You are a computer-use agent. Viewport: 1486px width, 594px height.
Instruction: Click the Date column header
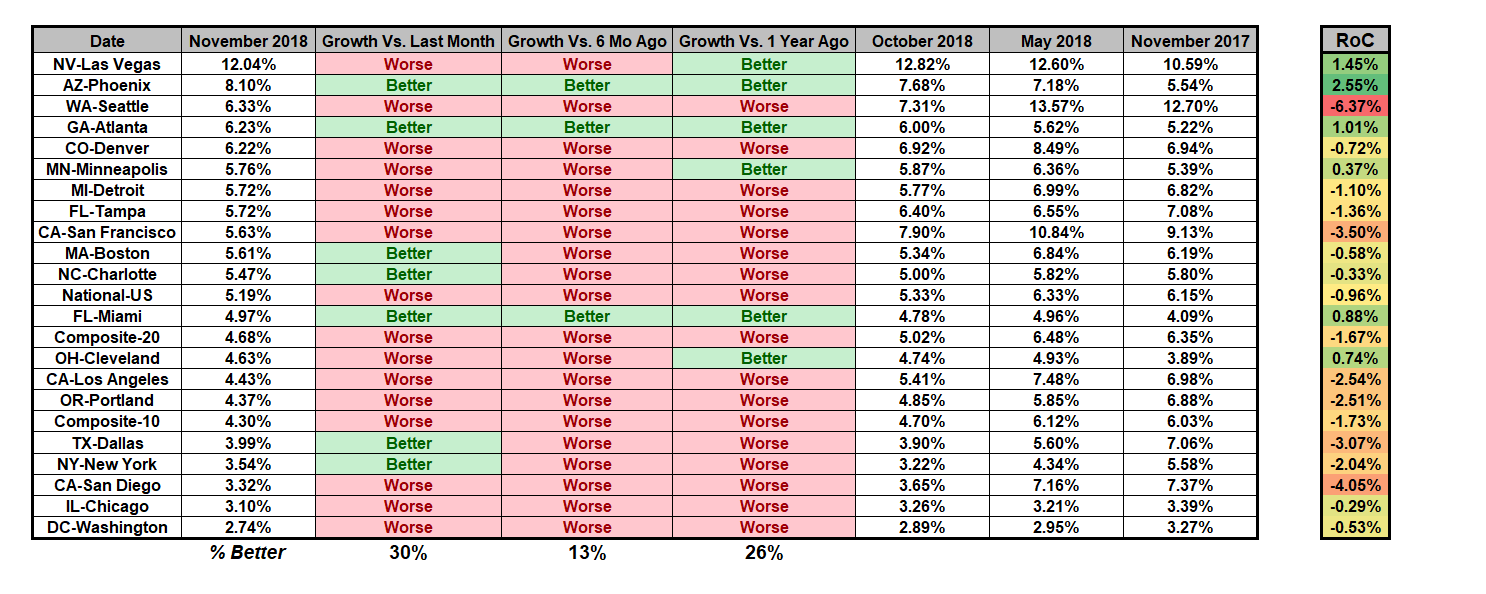[x=107, y=41]
